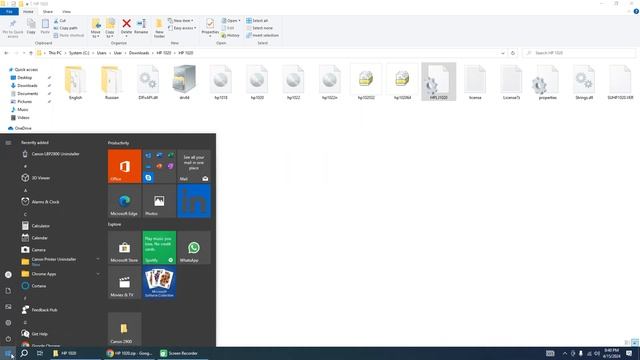Open address bar history dropdown

(x=502, y=53)
